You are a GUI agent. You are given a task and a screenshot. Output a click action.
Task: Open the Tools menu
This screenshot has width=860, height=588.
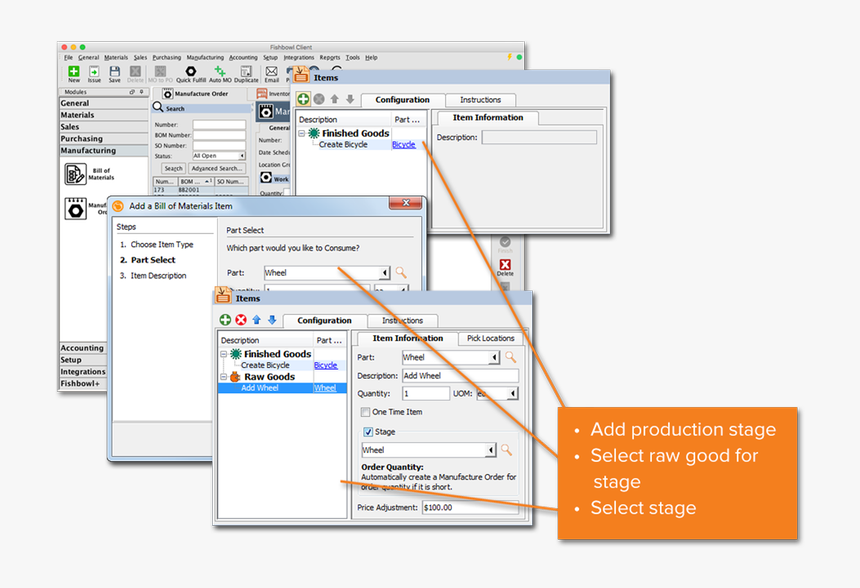[x=353, y=58]
